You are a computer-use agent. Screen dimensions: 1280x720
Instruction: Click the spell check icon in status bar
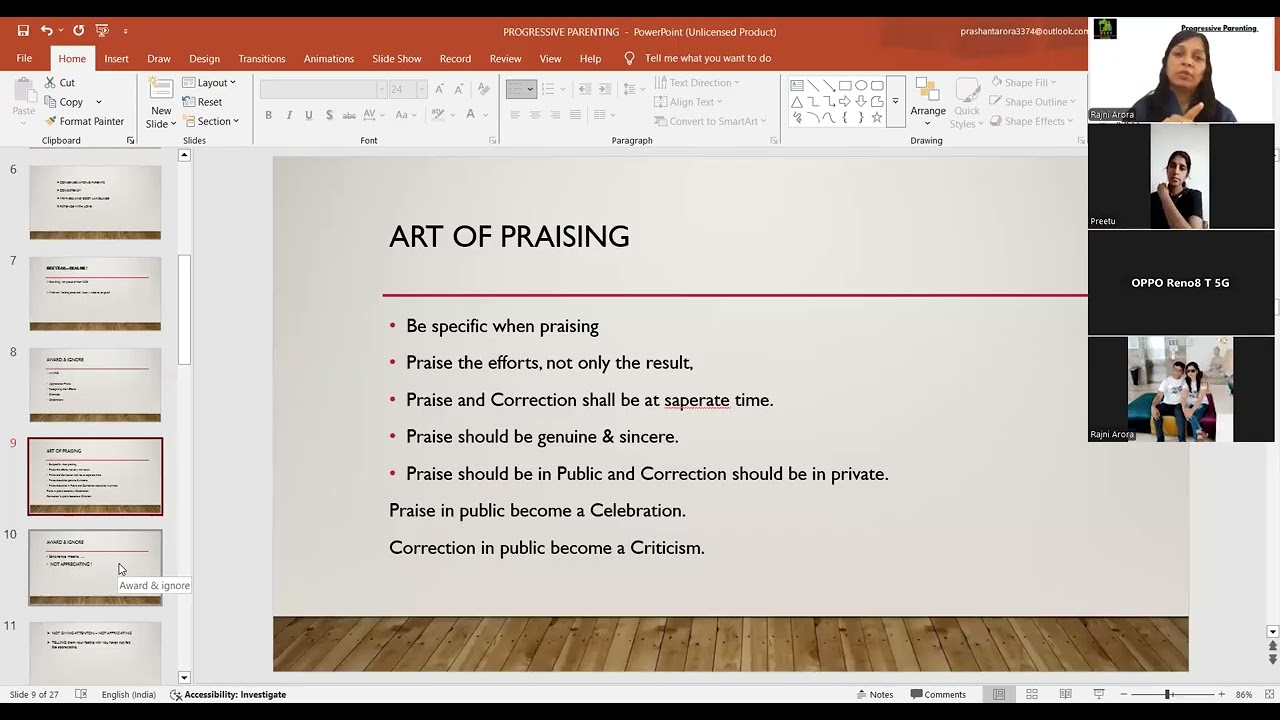(x=81, y=694)
